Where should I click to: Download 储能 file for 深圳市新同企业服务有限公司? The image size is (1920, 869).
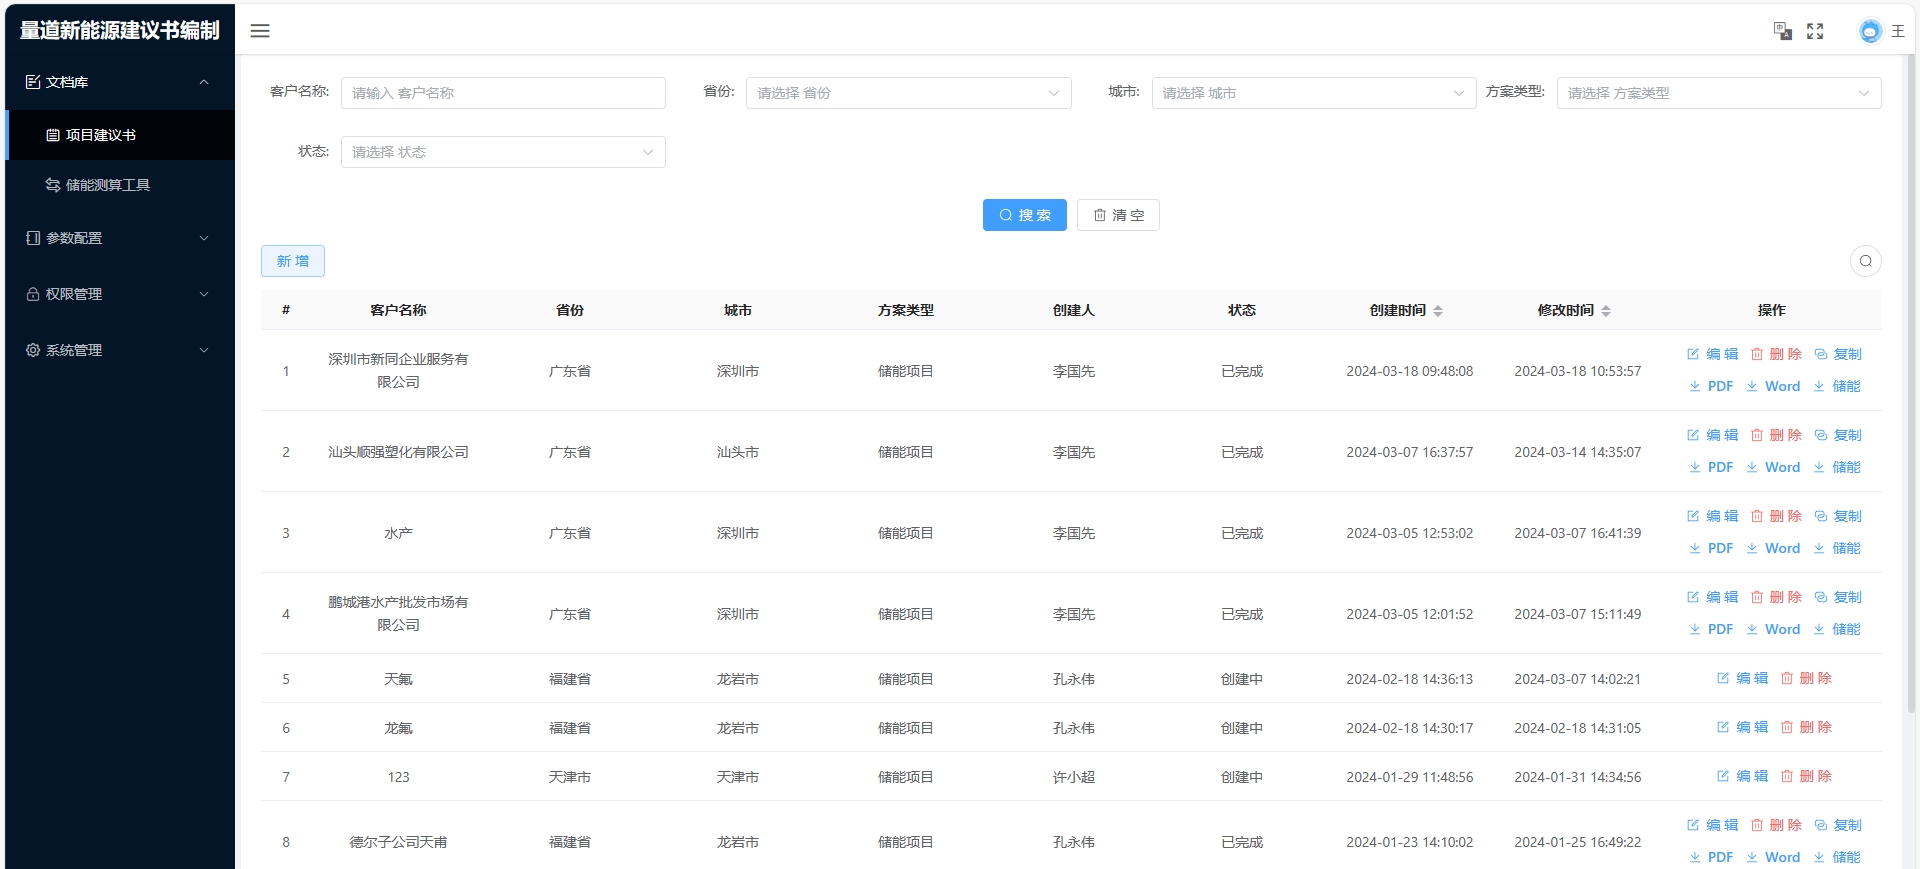coord(1837,386)
